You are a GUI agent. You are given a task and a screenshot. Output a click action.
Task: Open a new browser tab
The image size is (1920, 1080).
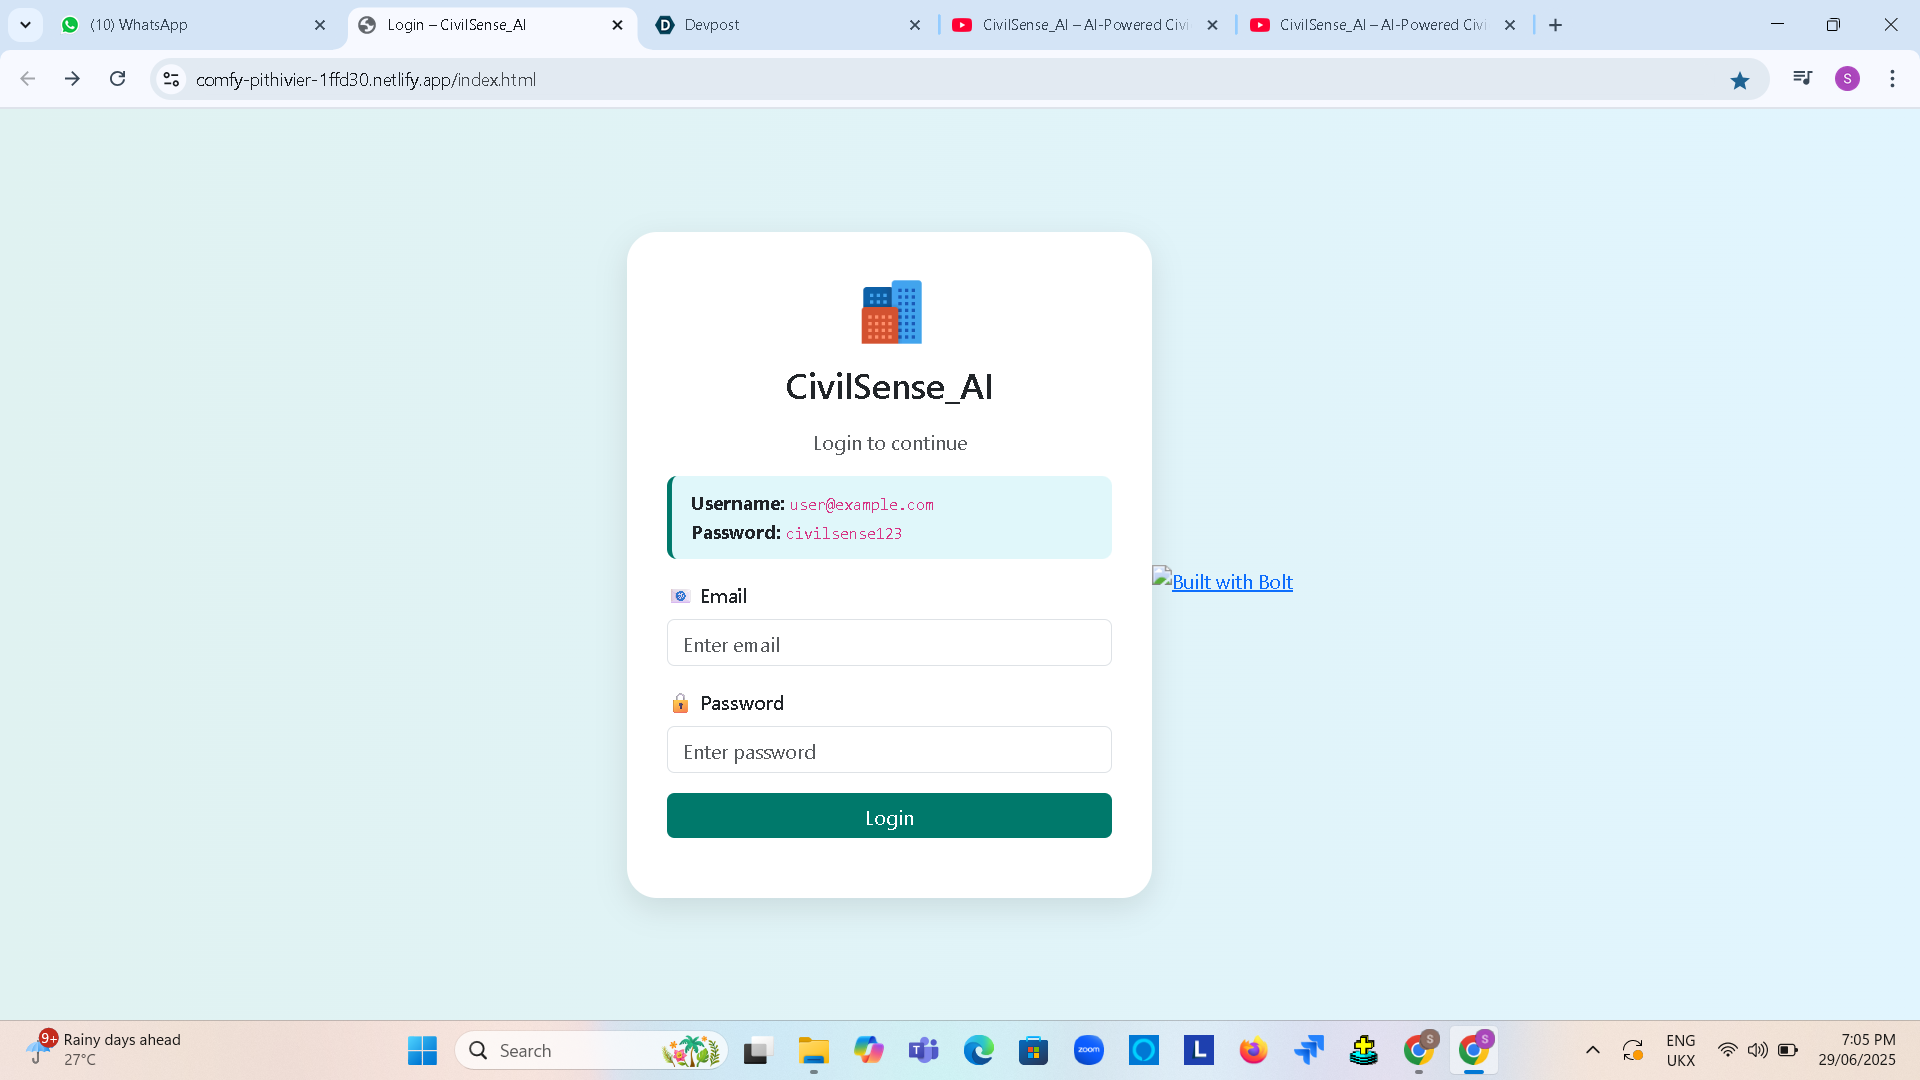1555,25
